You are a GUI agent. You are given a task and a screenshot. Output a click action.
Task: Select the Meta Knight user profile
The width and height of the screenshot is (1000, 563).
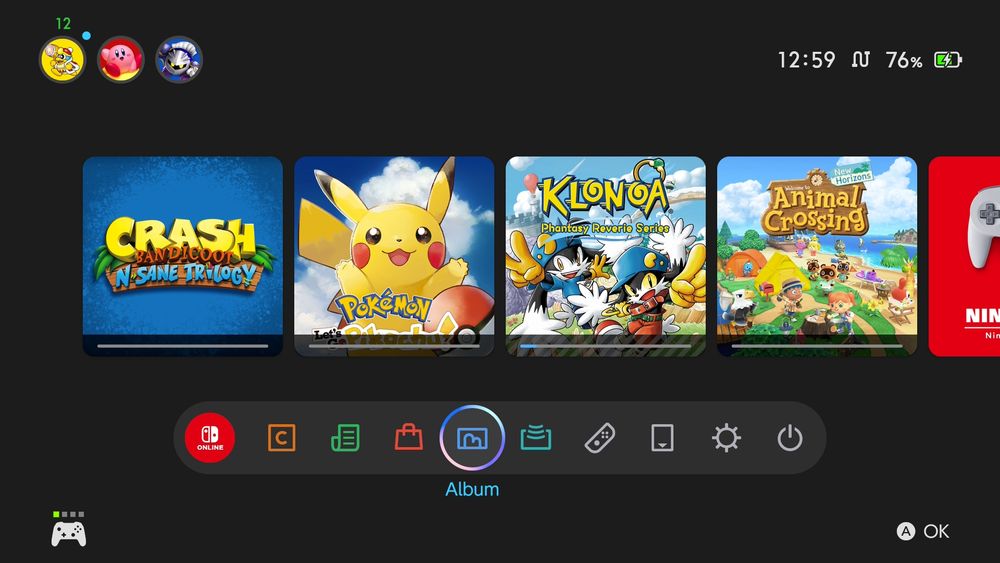(179, 59)
